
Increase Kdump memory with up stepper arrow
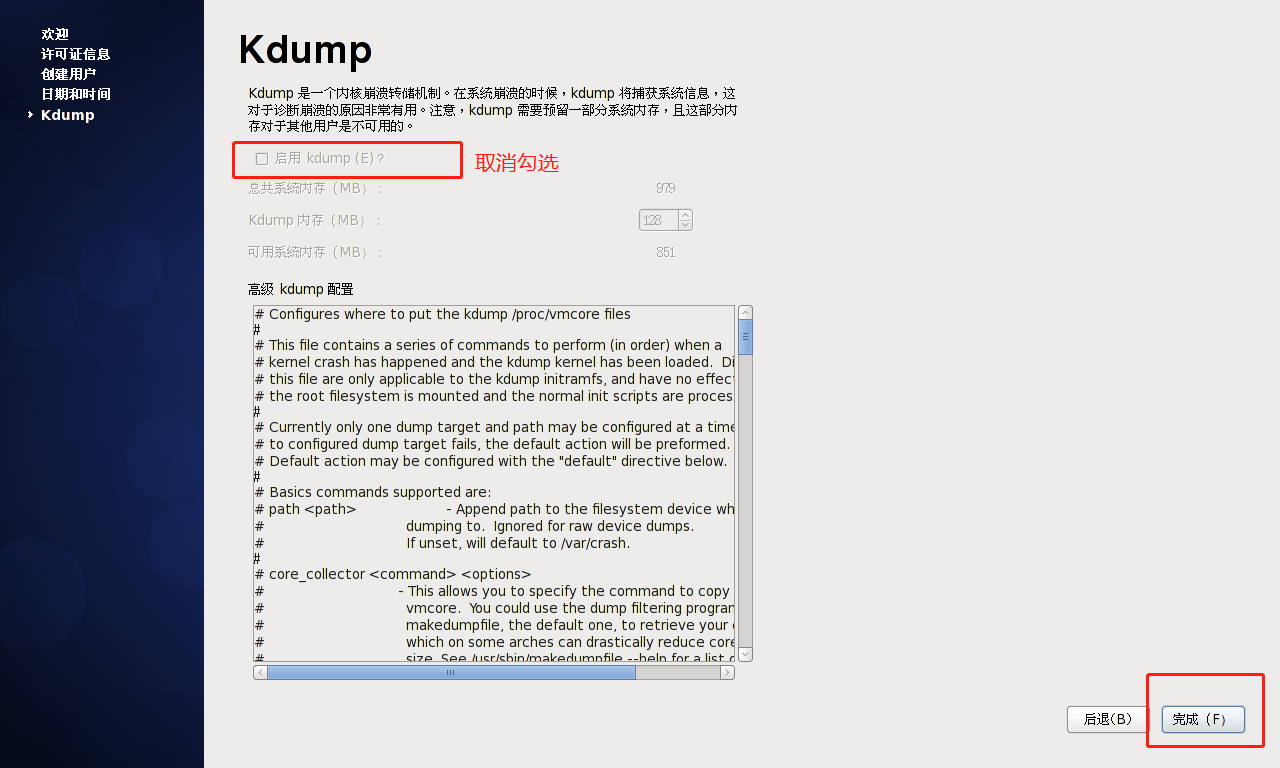tap(685, 214)
